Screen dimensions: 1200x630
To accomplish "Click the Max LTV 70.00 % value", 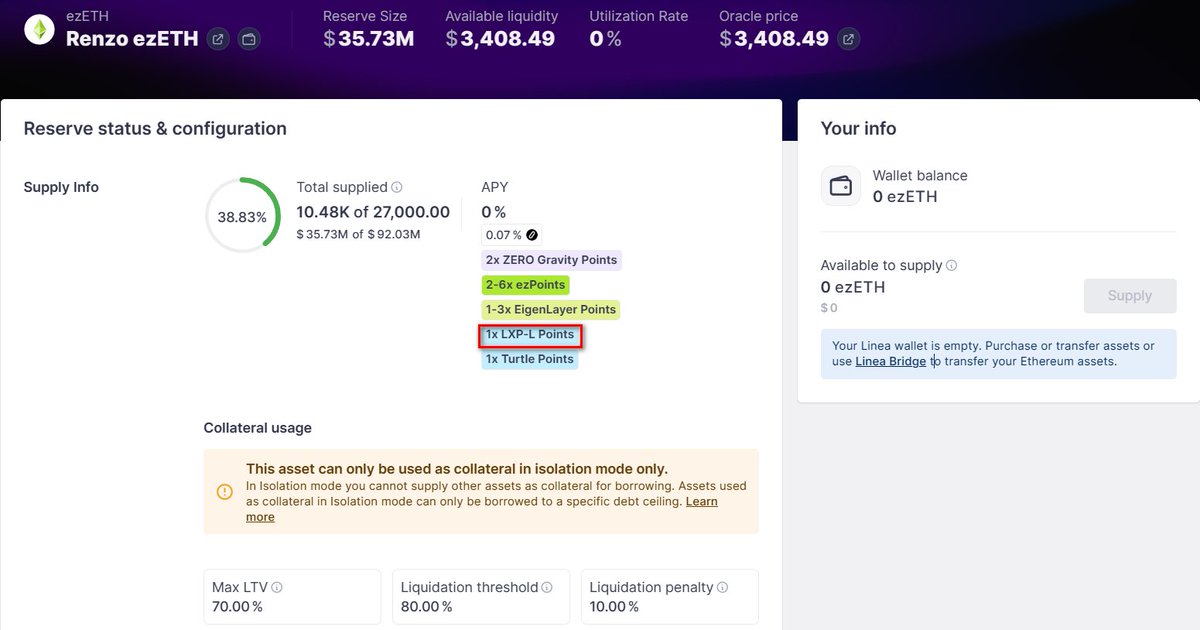I will pyautogui.click(x=238, y=607).
